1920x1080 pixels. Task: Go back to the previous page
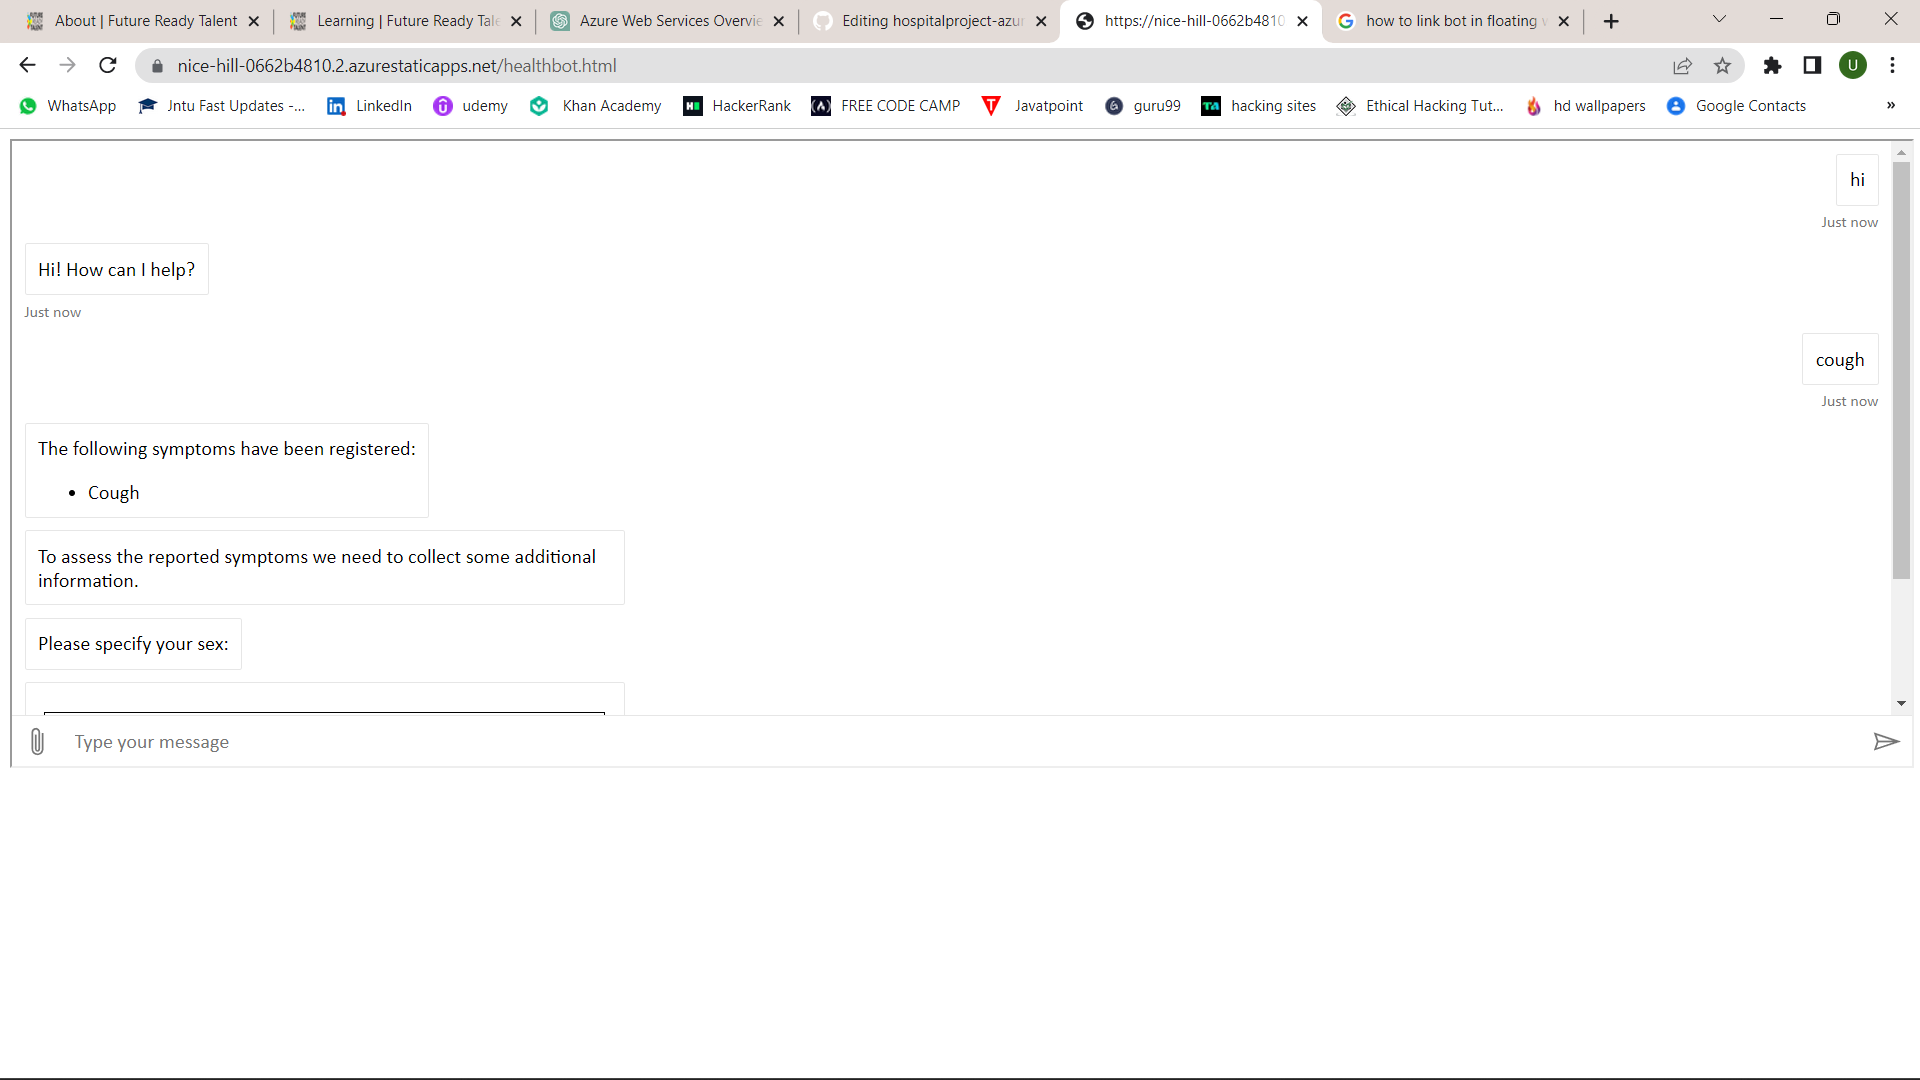pyautogui.click(x=27, y=66)
